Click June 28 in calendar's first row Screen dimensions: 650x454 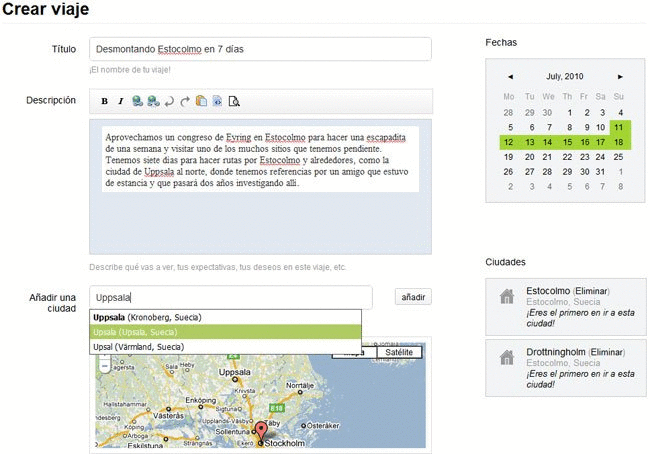pos(509,113)
